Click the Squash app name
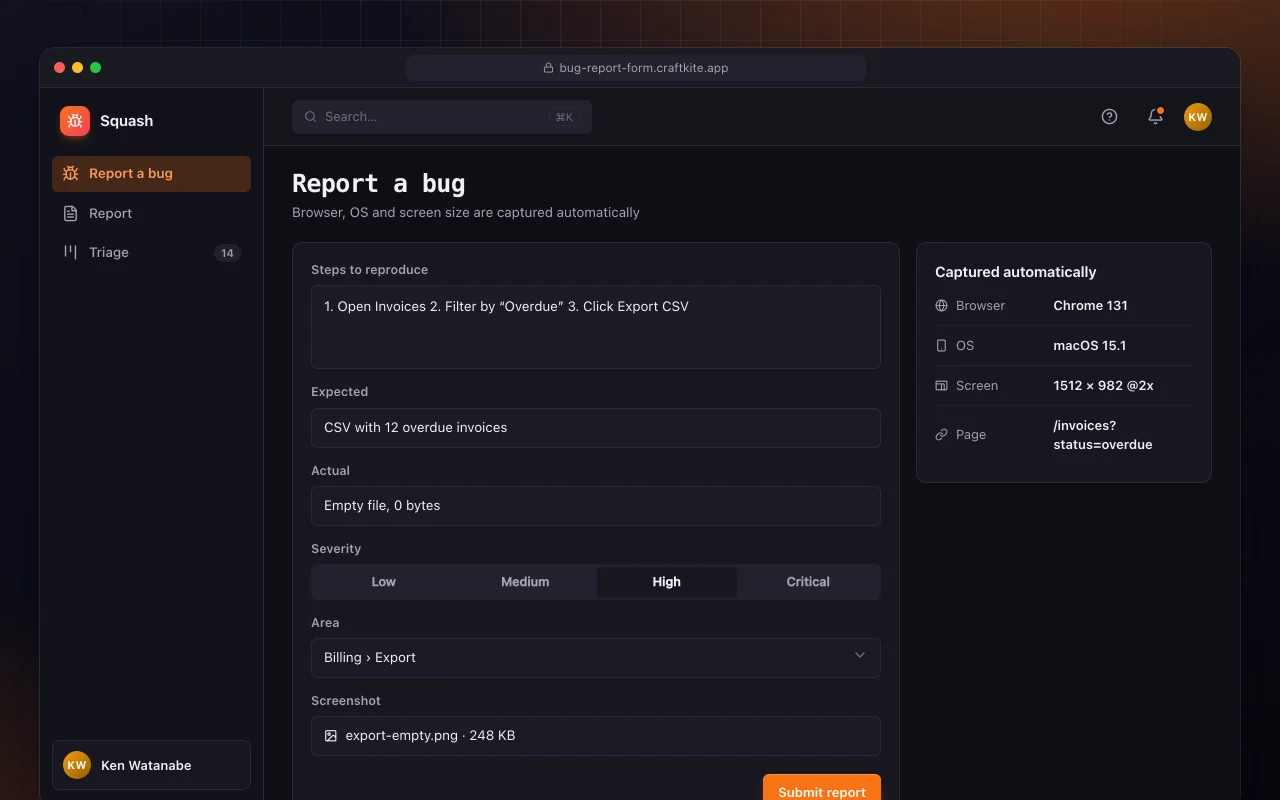1280x800 pixels. click(127, 121)
